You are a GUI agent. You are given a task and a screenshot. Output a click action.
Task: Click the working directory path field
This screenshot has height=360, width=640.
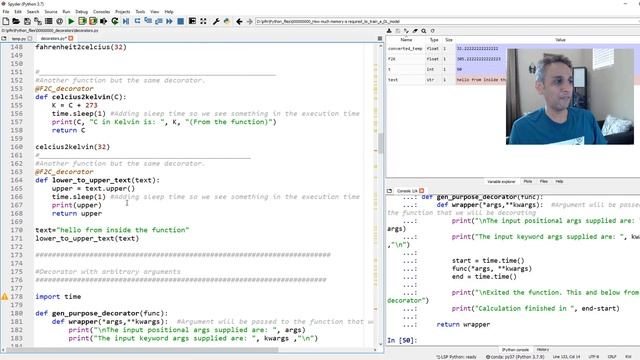447,21
